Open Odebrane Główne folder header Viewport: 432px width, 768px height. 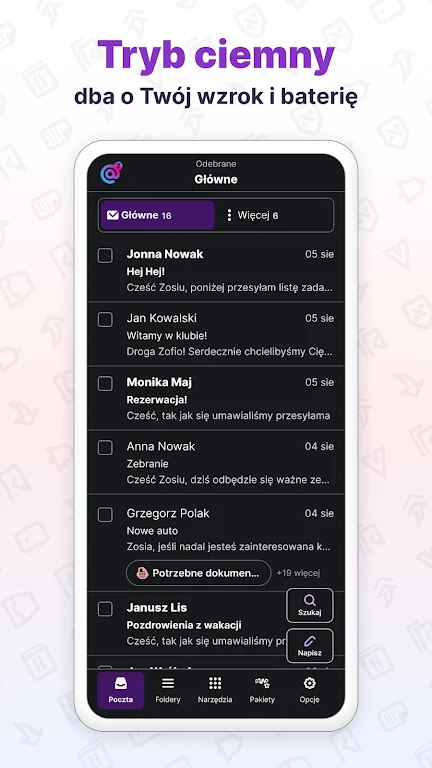pos(216,172)
